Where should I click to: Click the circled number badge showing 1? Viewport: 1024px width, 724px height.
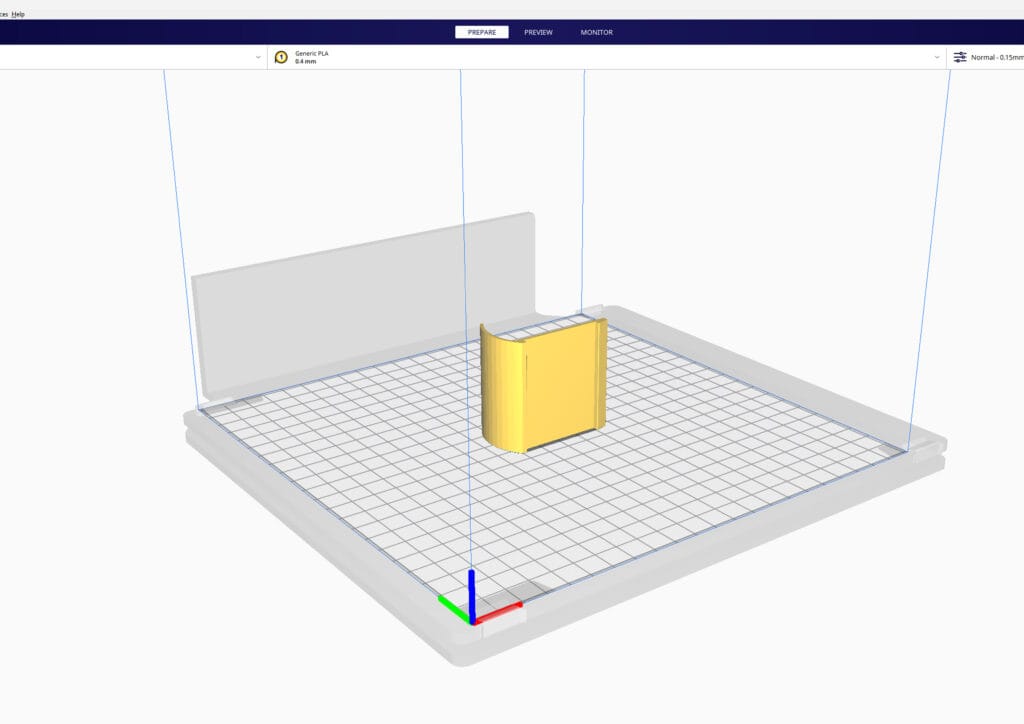[x=281, y=57]
